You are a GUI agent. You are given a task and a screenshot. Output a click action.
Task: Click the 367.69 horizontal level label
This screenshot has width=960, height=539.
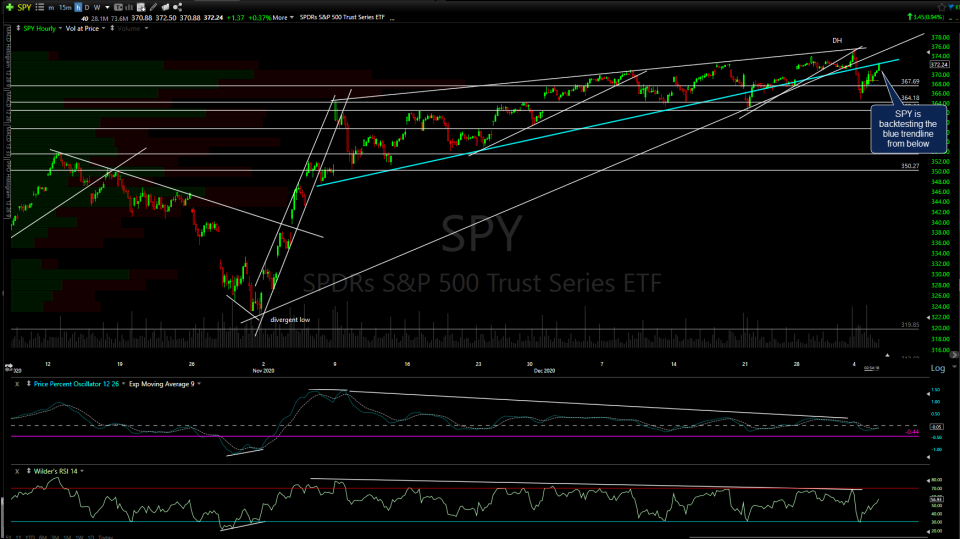click(x=910, y=81)
